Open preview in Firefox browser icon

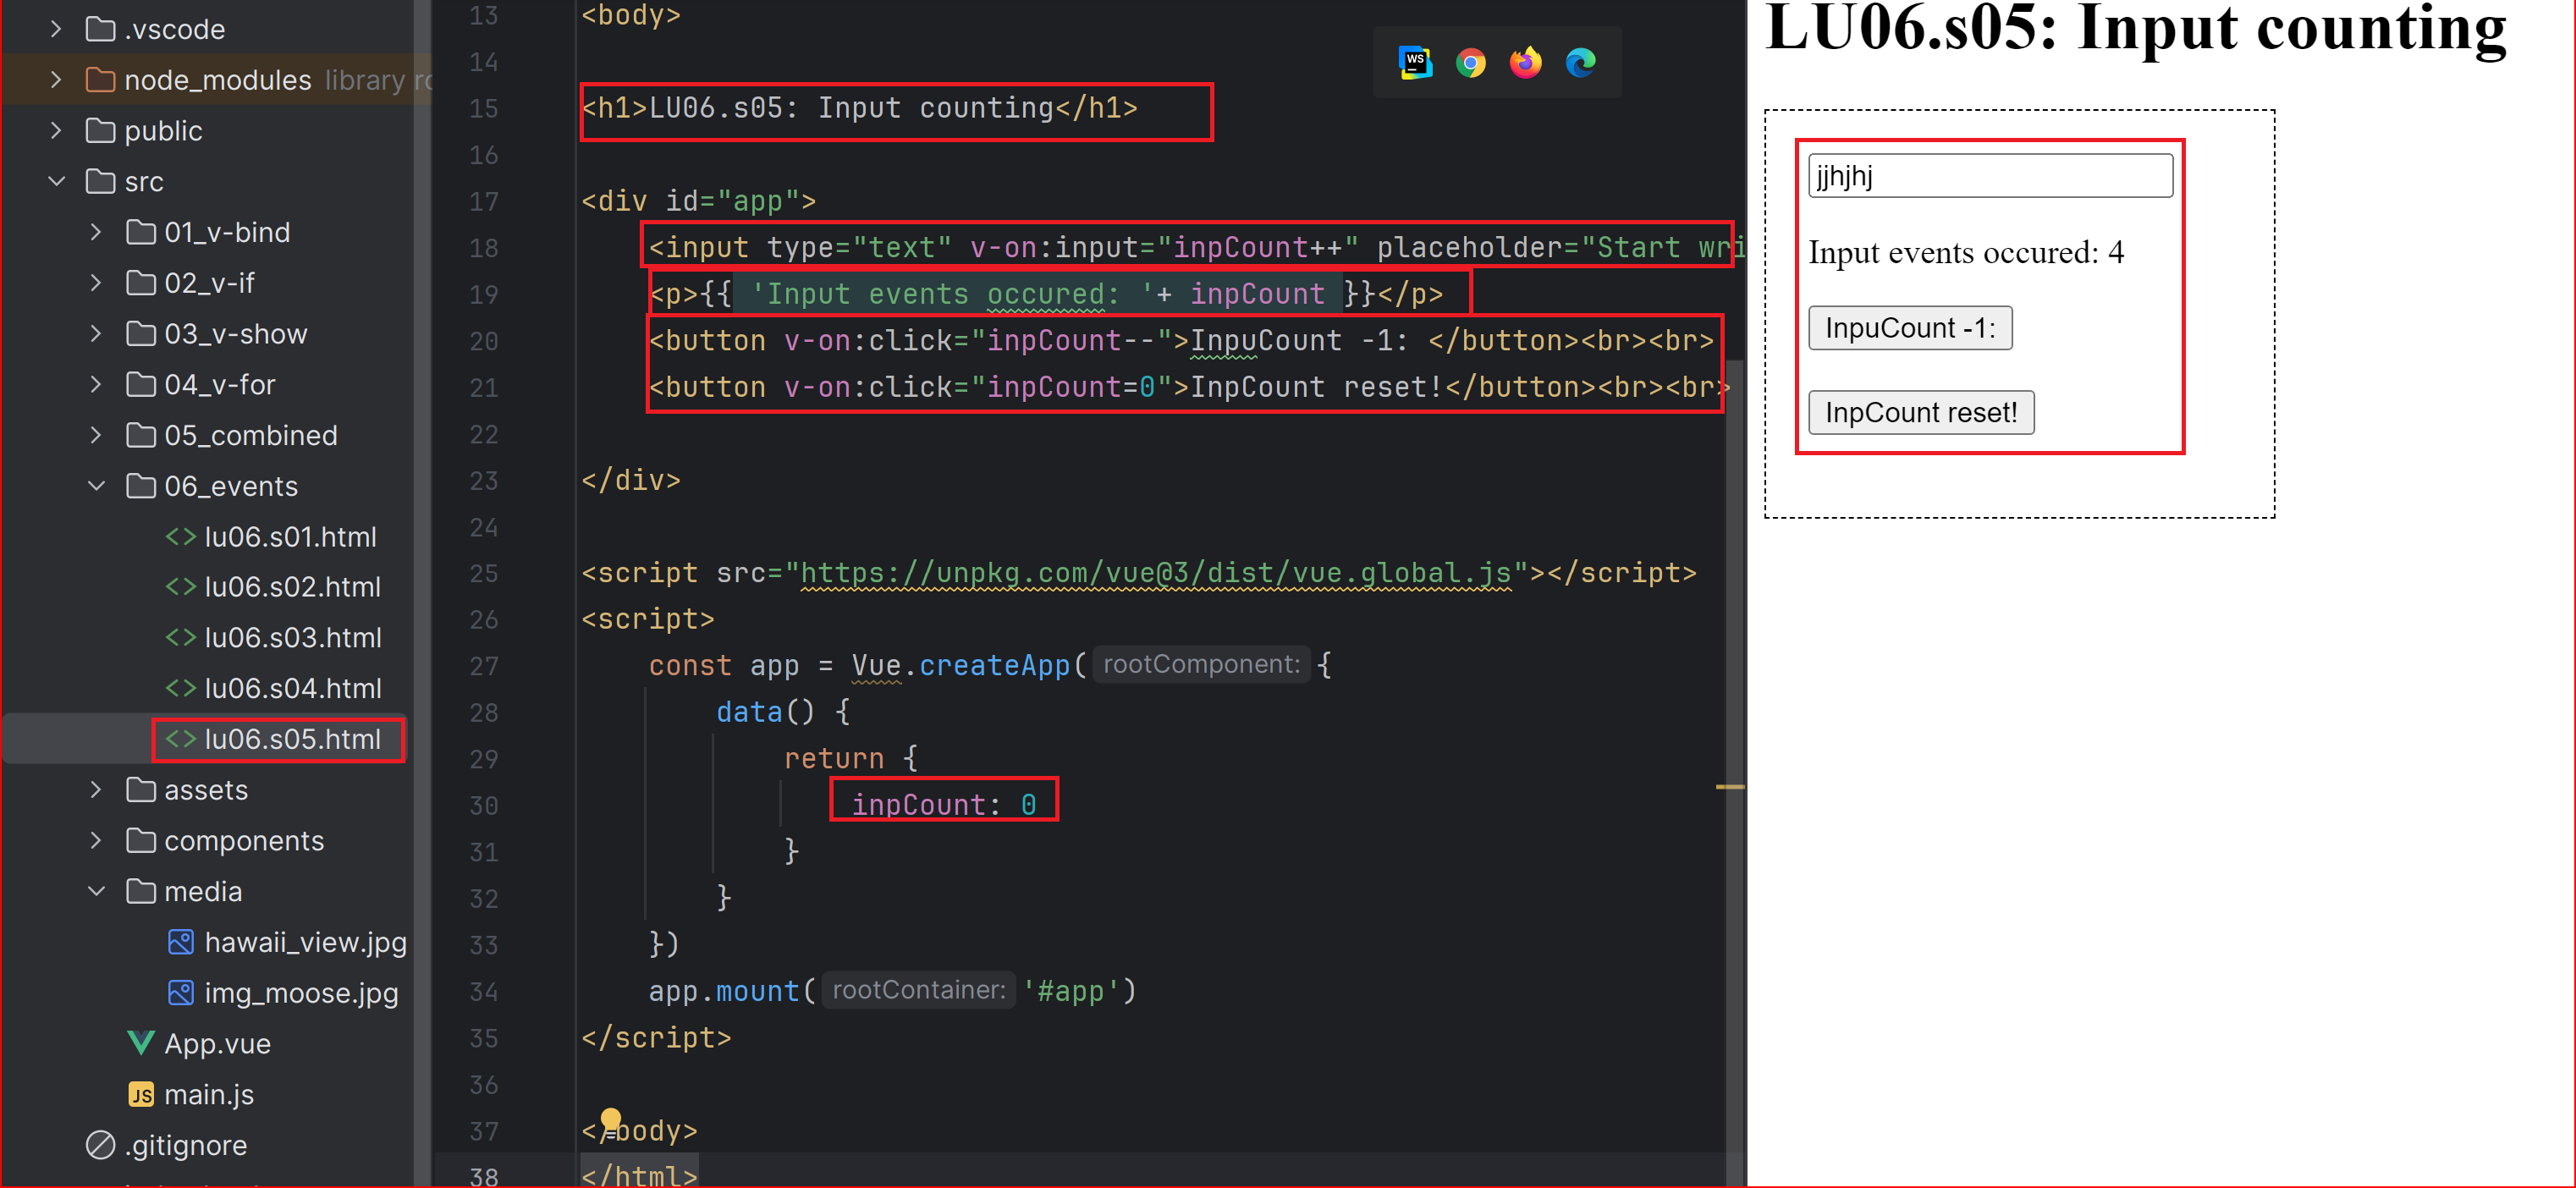(1525, 63)
